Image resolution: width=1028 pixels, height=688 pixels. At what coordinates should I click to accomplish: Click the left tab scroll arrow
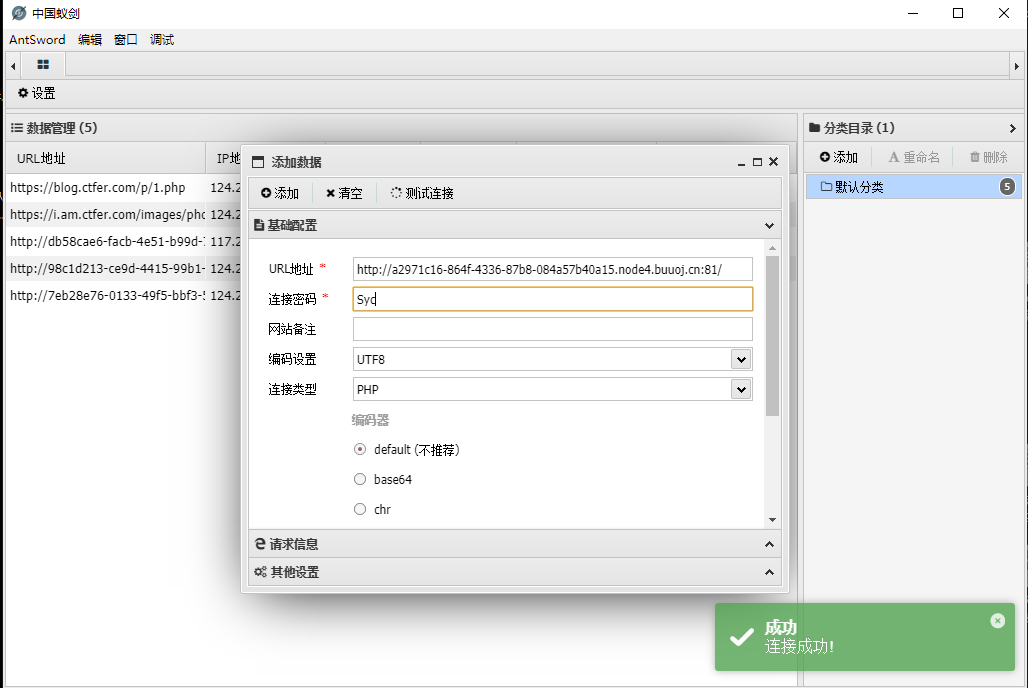point(13,66)
